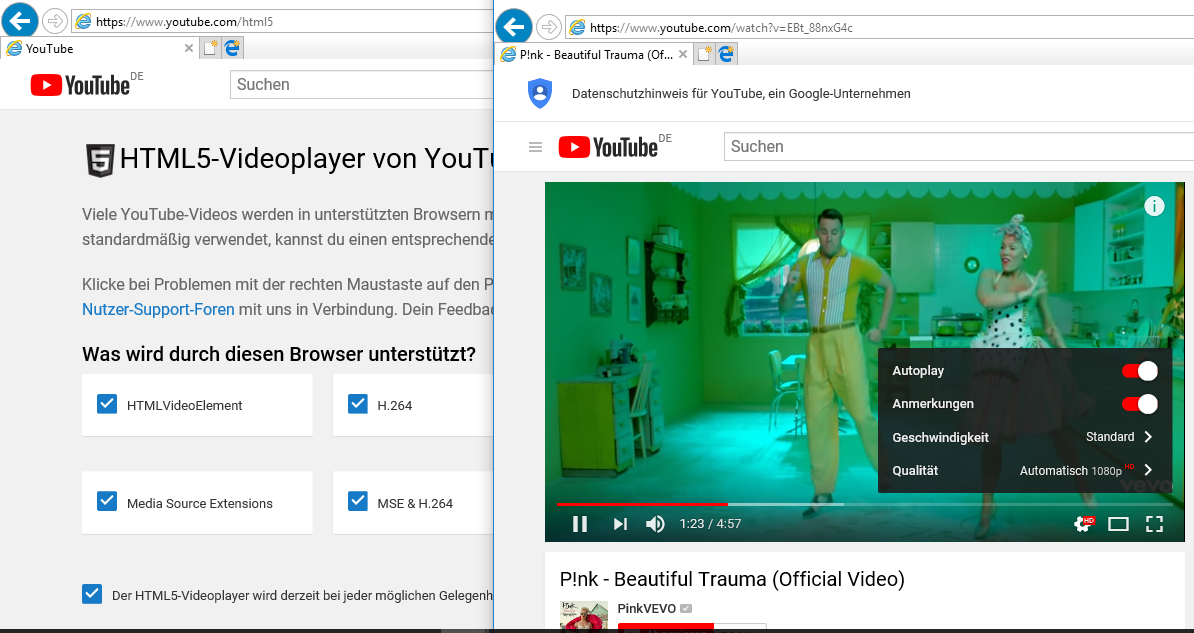Open Geschwindigkeit speed submenu
Viewport: 1194px width, 633px height.
(1023, 437)
